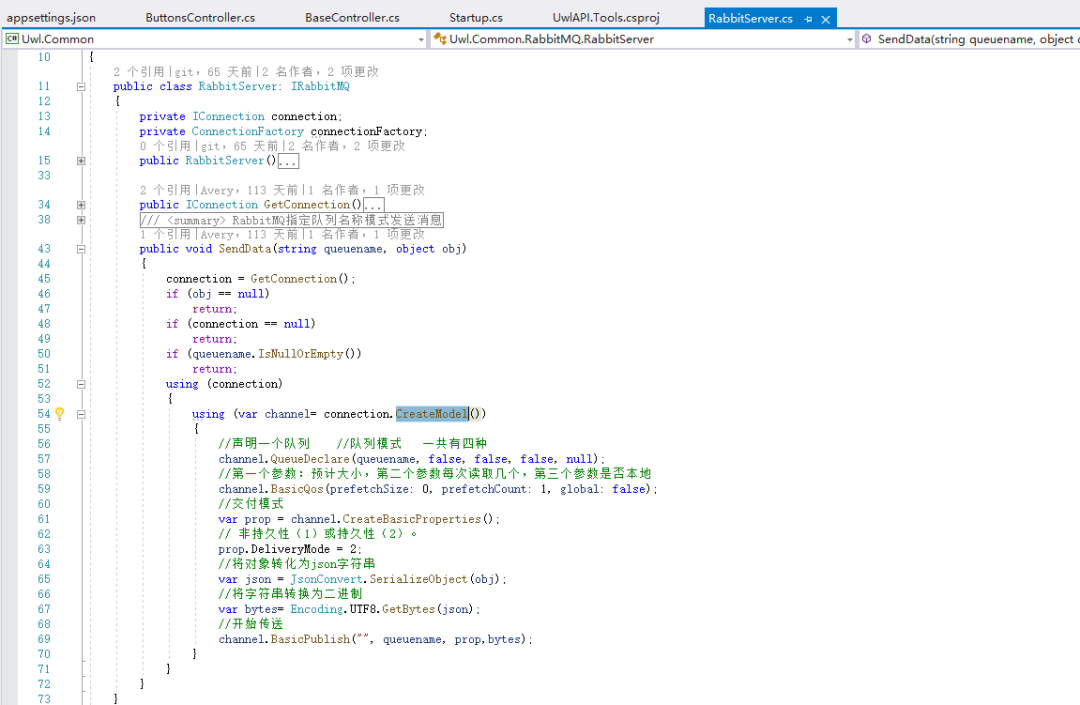Expand the summary comment block
The width and height of the screenshot is (1080, 705).
tap(81, 220)
